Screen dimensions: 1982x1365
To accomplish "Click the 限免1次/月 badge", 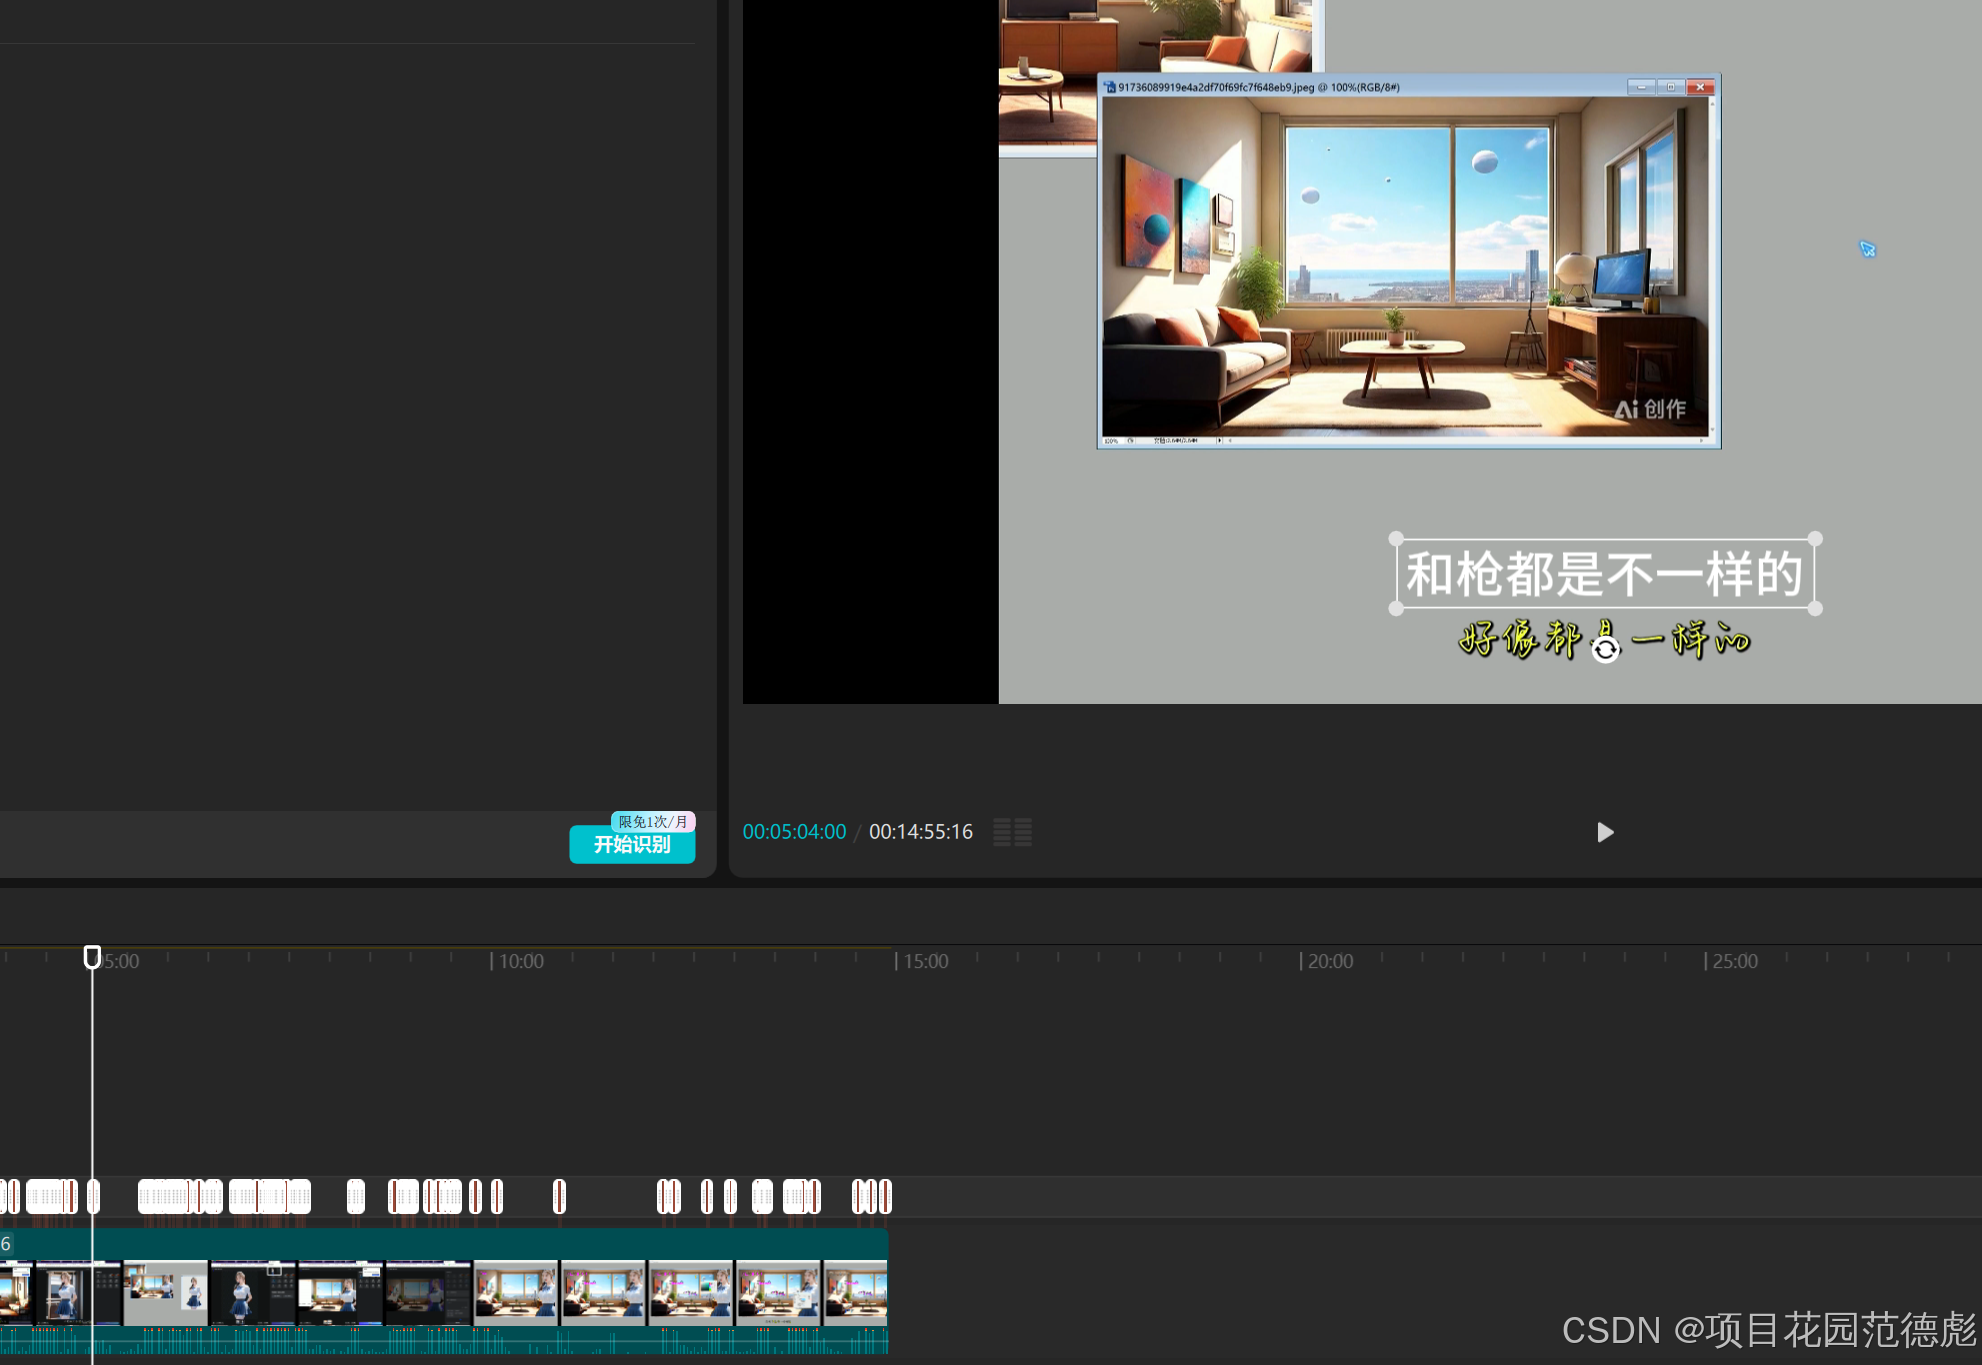I will tap(653, 821).
